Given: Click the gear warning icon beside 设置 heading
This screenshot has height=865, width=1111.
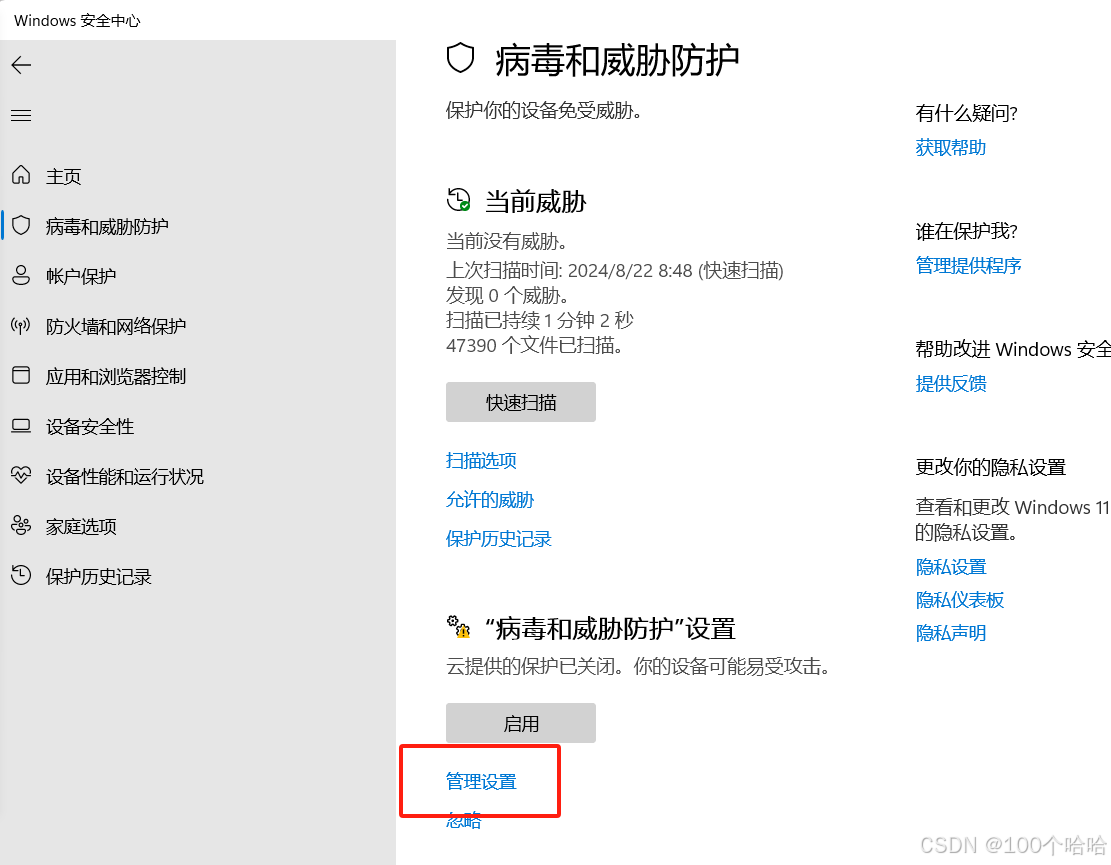Looking at the screenshot, I should pos(458,627).
